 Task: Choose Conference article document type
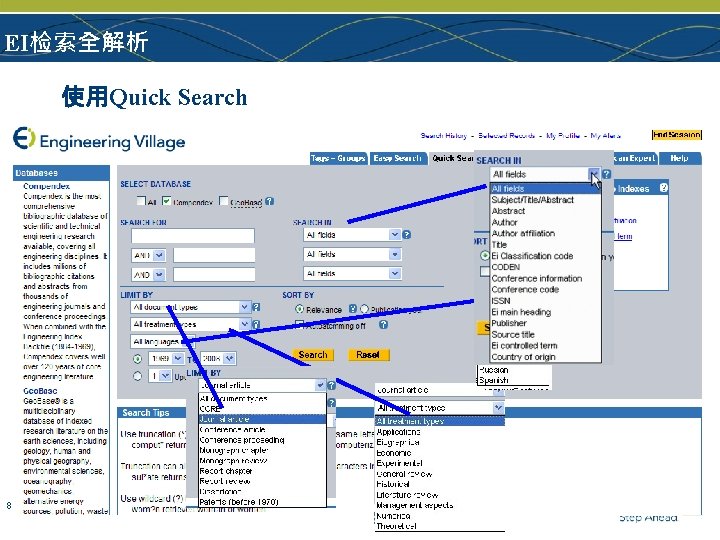click(262, 430)
